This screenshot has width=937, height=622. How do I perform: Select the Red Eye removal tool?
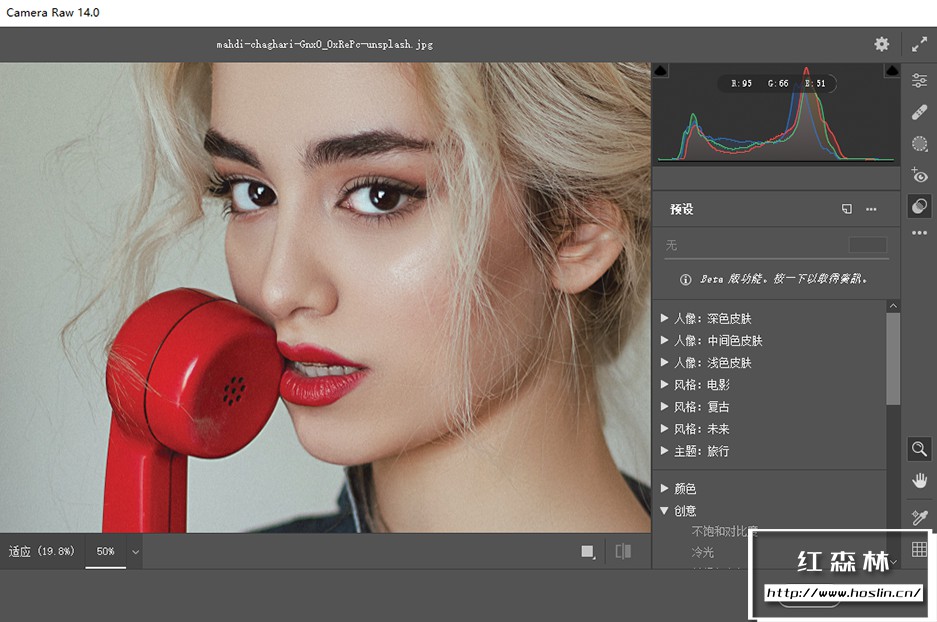919,175
